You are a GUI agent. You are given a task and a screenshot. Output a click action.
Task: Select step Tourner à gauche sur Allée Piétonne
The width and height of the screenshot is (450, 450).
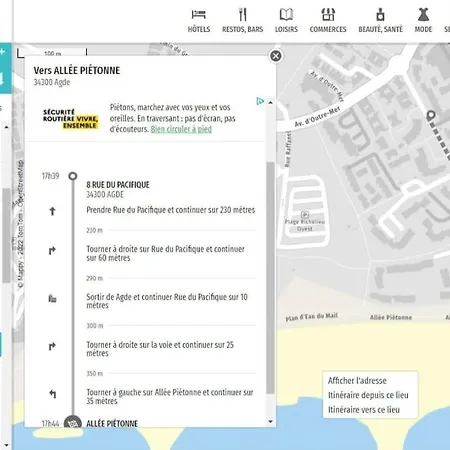pos(170,396)
